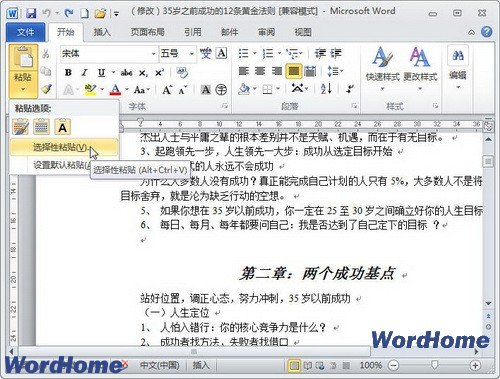Image resolution: width=500 pixels, height=379 pixels.
Task: Click the decrease indent icon
Action: [320, 53]
